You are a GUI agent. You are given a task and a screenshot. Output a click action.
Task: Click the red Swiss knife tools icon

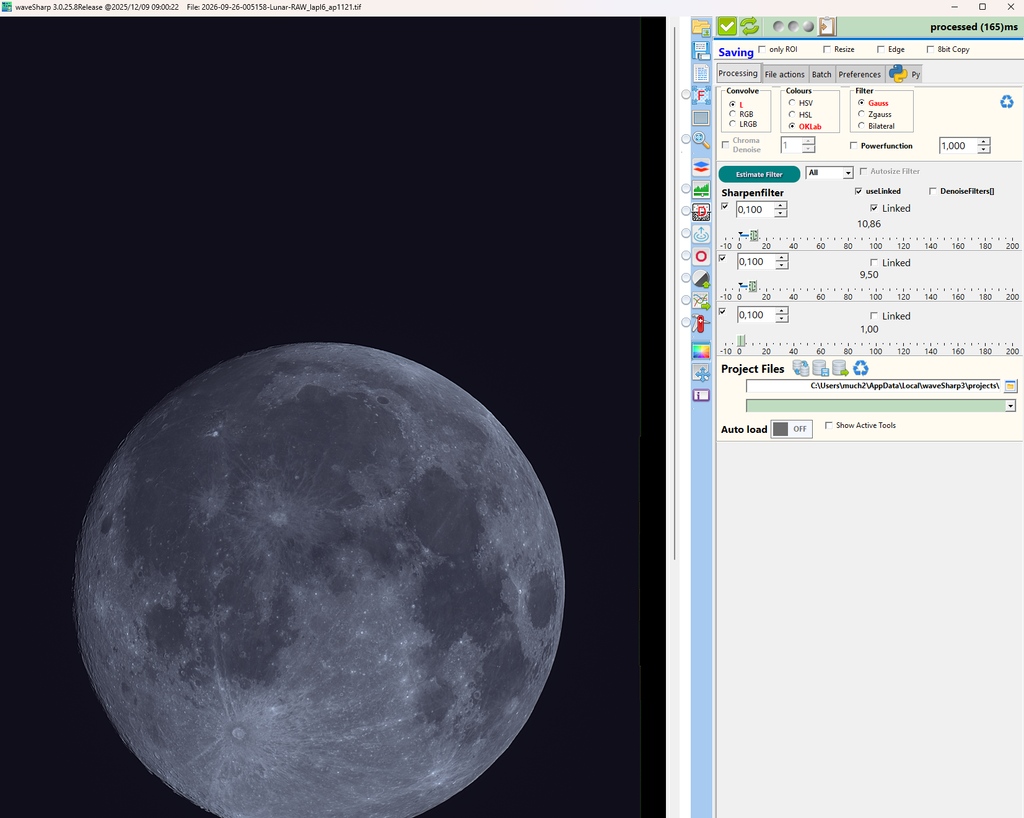[701, 323]
